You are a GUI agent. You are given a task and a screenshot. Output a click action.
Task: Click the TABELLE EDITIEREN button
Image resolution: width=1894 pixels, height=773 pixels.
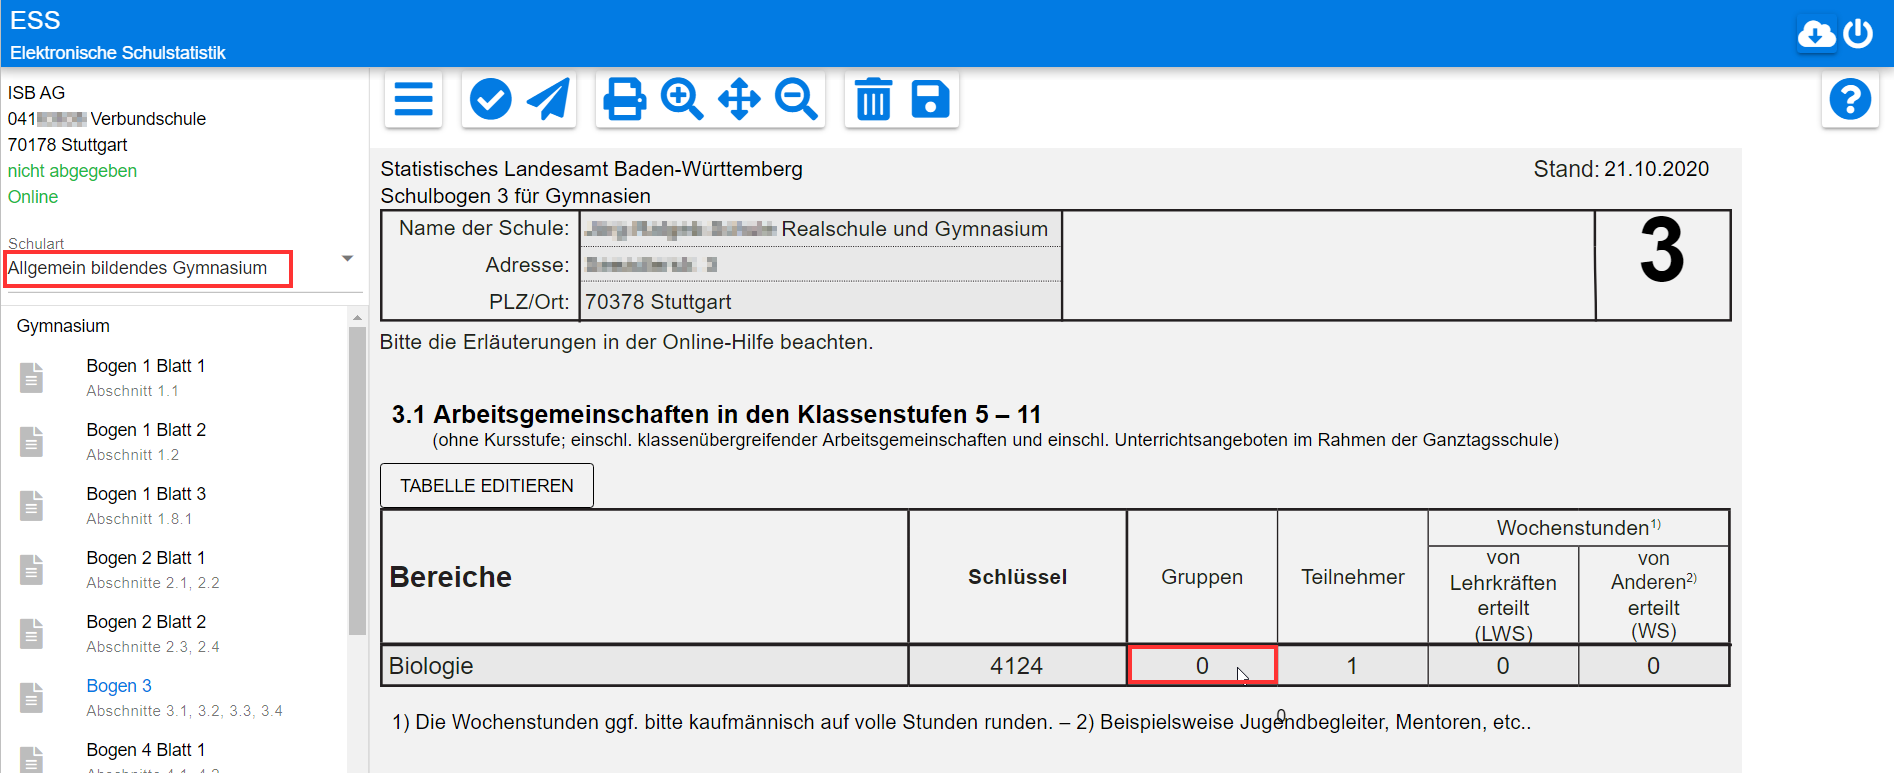pos(487,485)
